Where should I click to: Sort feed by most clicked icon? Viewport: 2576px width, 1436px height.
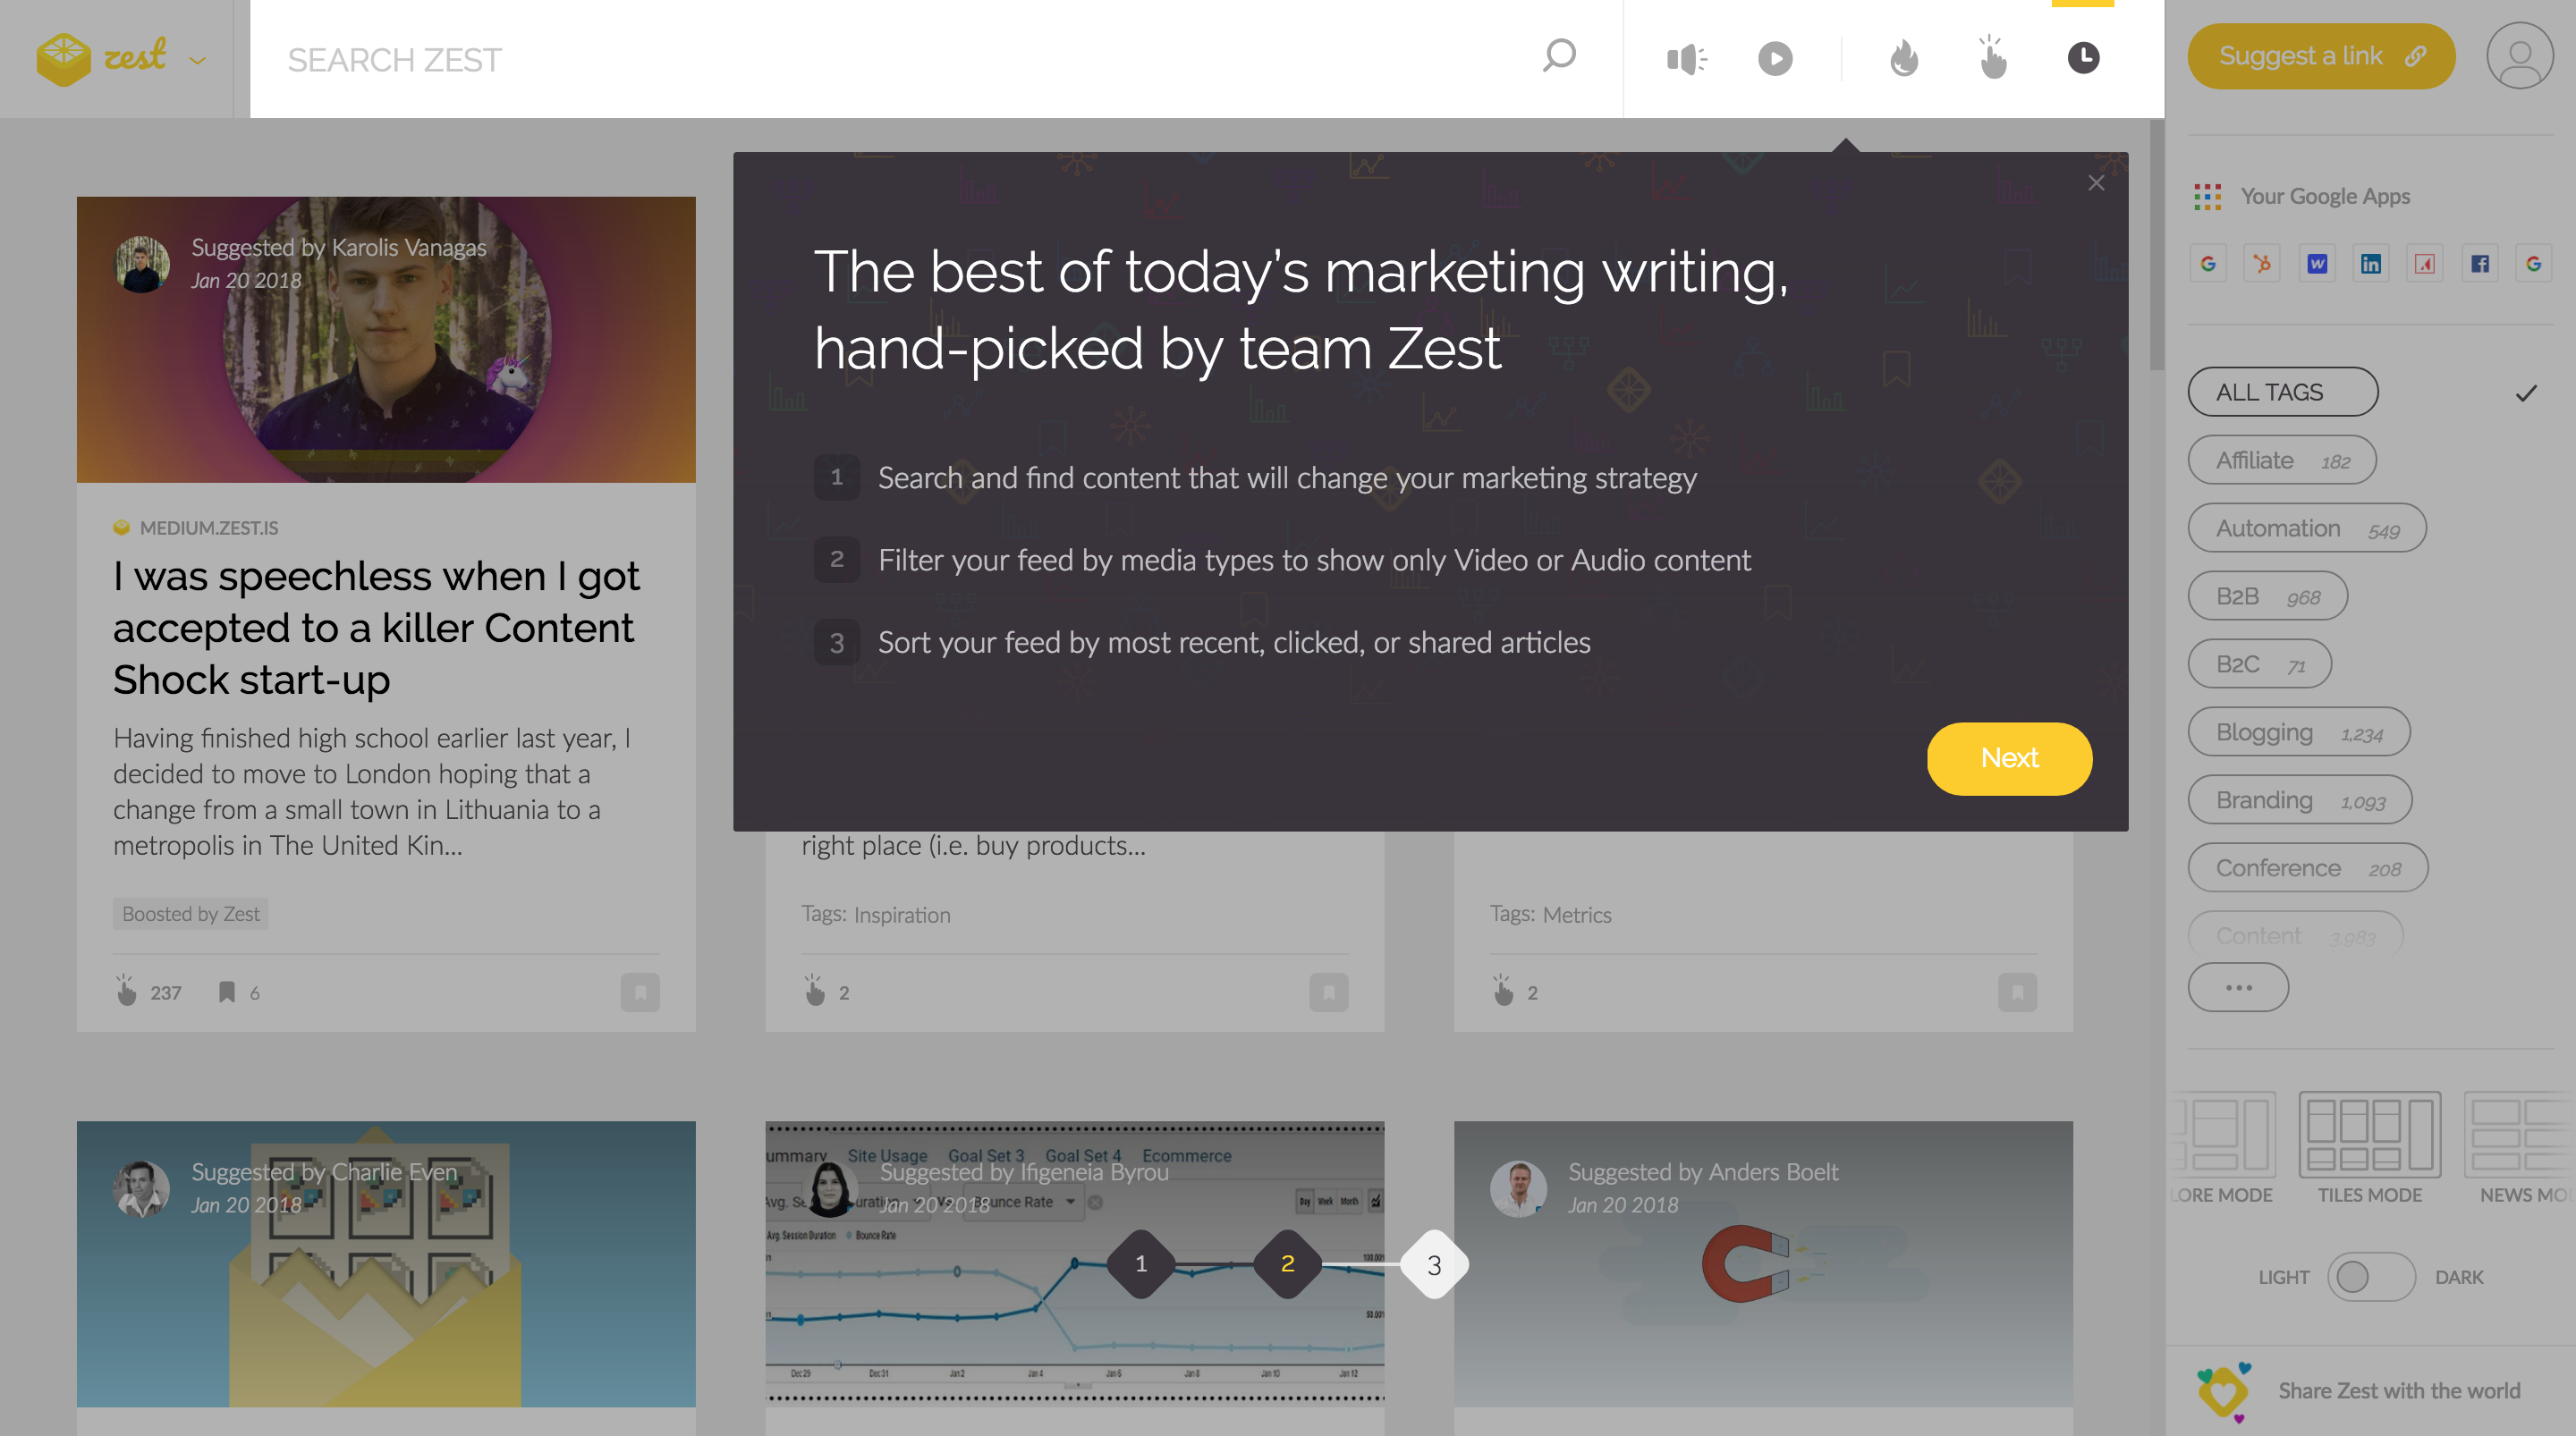click(1992, 59)
